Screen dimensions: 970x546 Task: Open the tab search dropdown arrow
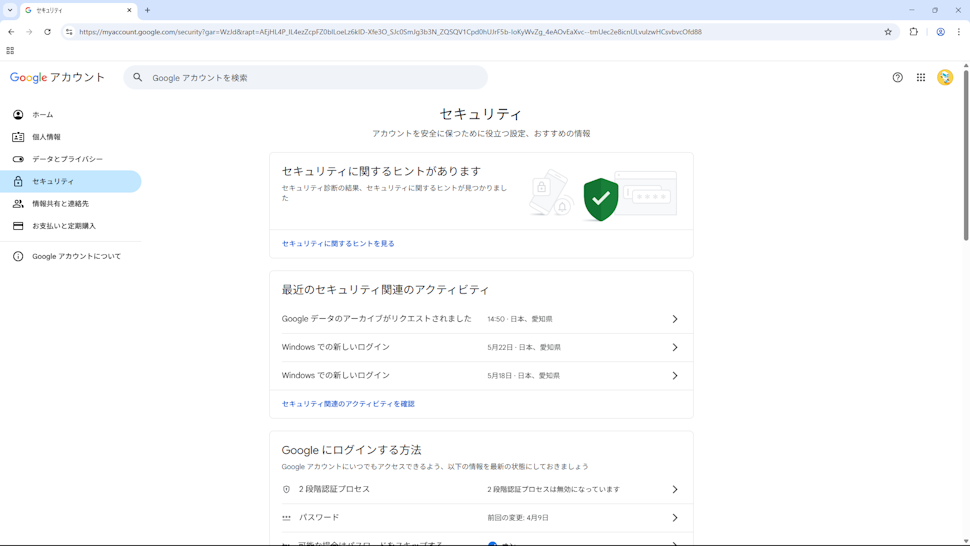[x=10, y=10]
